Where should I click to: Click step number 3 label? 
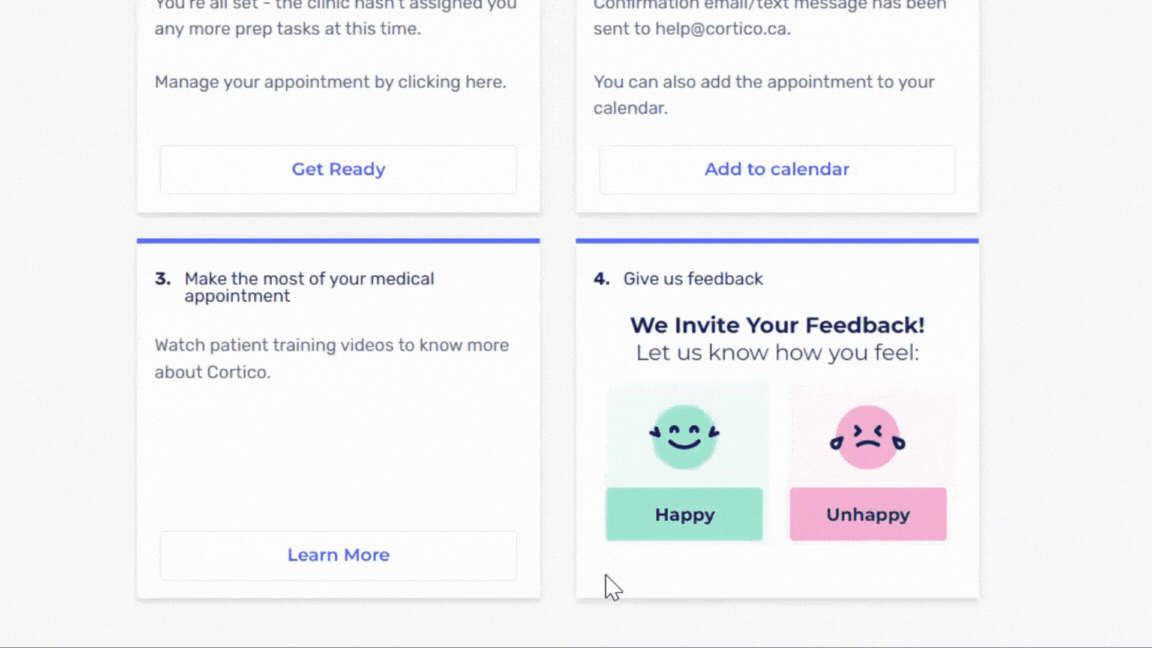162,279
